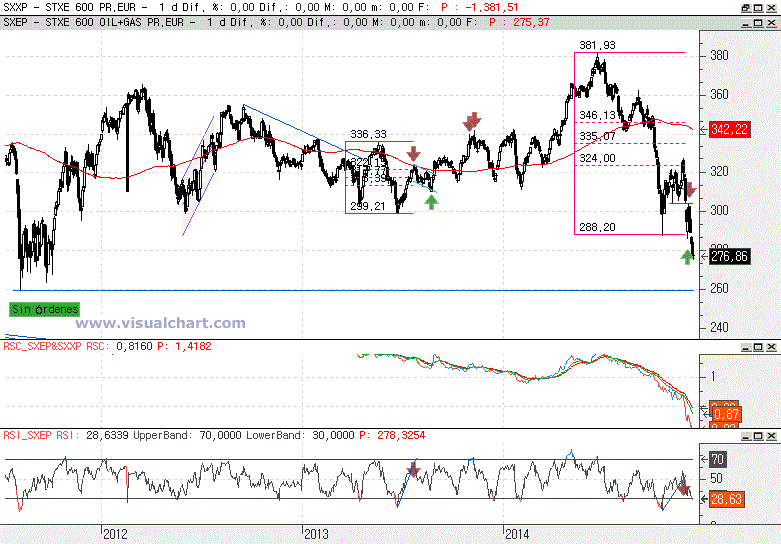Click the LowerBand: 30,0000 text in RSI header

tap(300, 435)
